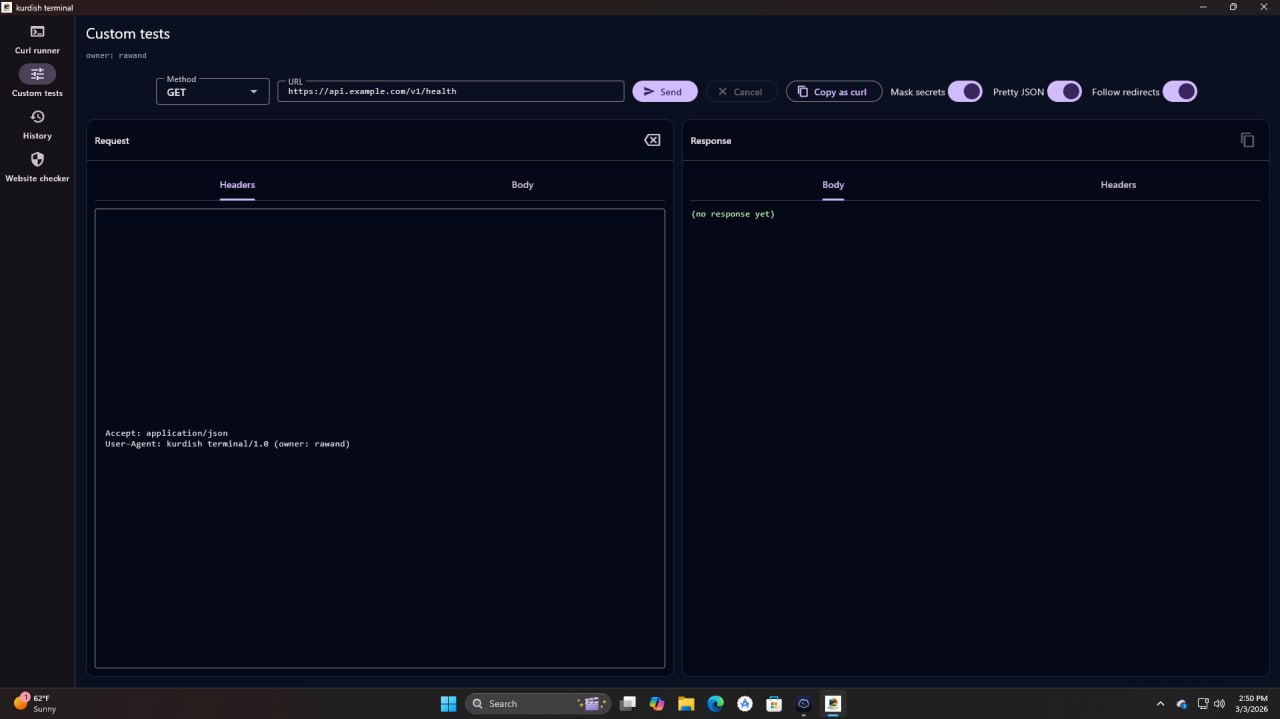
Task: Click the Copy as curl button
Action: click(834, 91)
